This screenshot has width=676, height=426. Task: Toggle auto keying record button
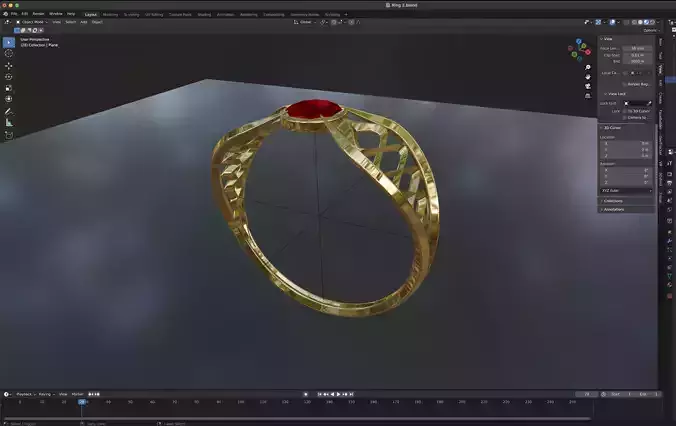point(306,394)
